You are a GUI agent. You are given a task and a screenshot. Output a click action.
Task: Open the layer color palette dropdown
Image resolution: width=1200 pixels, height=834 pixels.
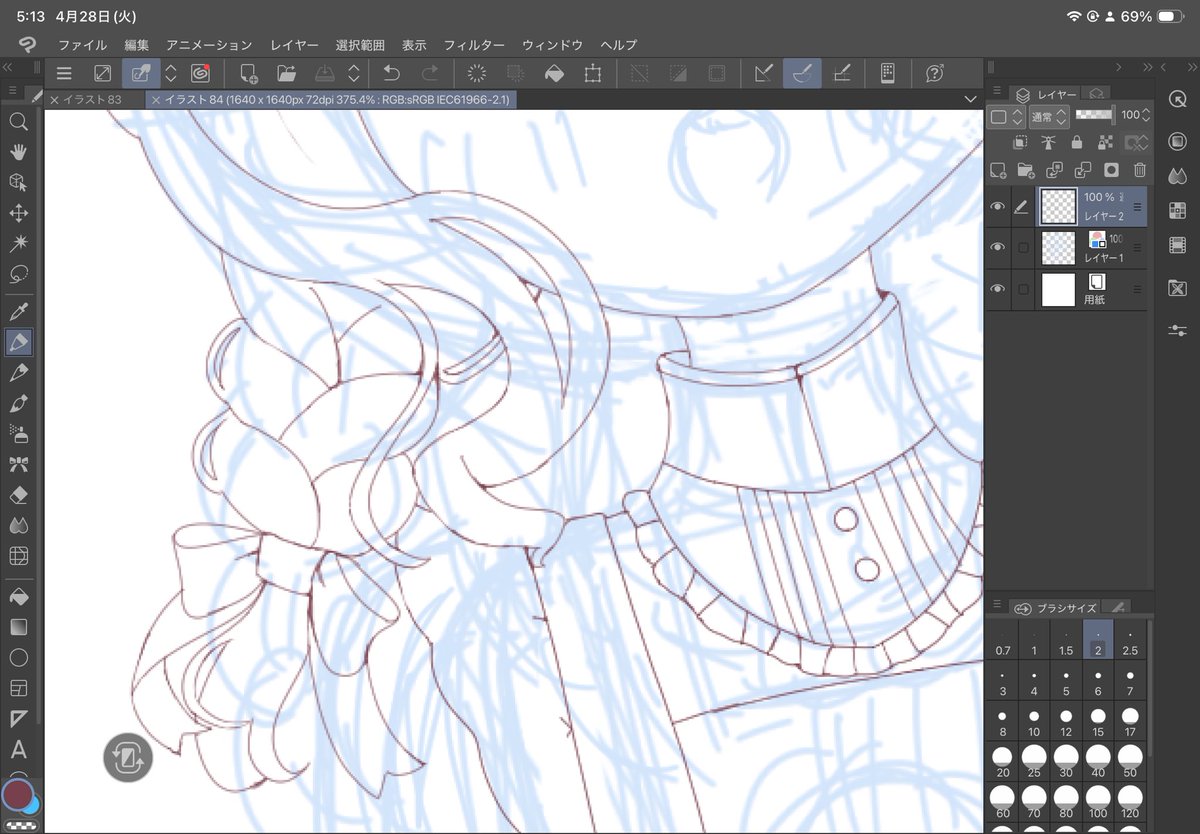pos(1006,116)
